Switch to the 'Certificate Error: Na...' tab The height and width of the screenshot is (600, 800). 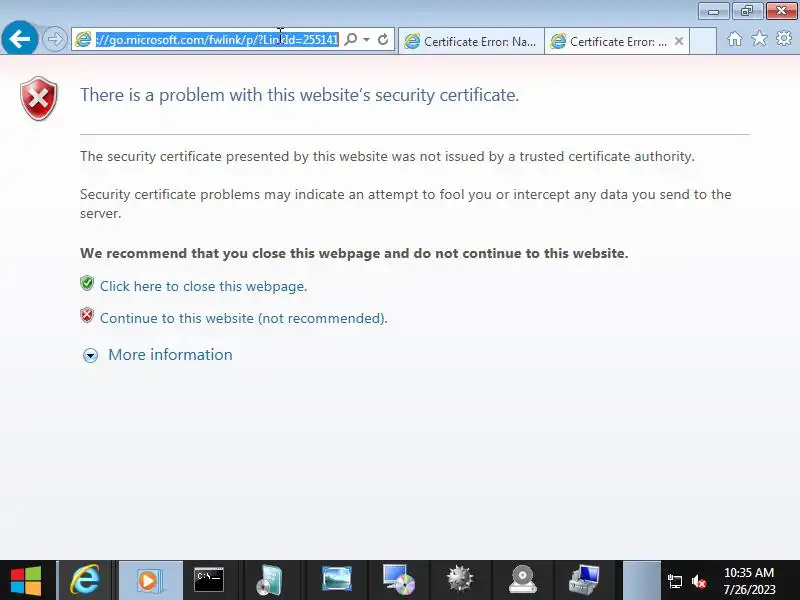click(x=471, y=41)
